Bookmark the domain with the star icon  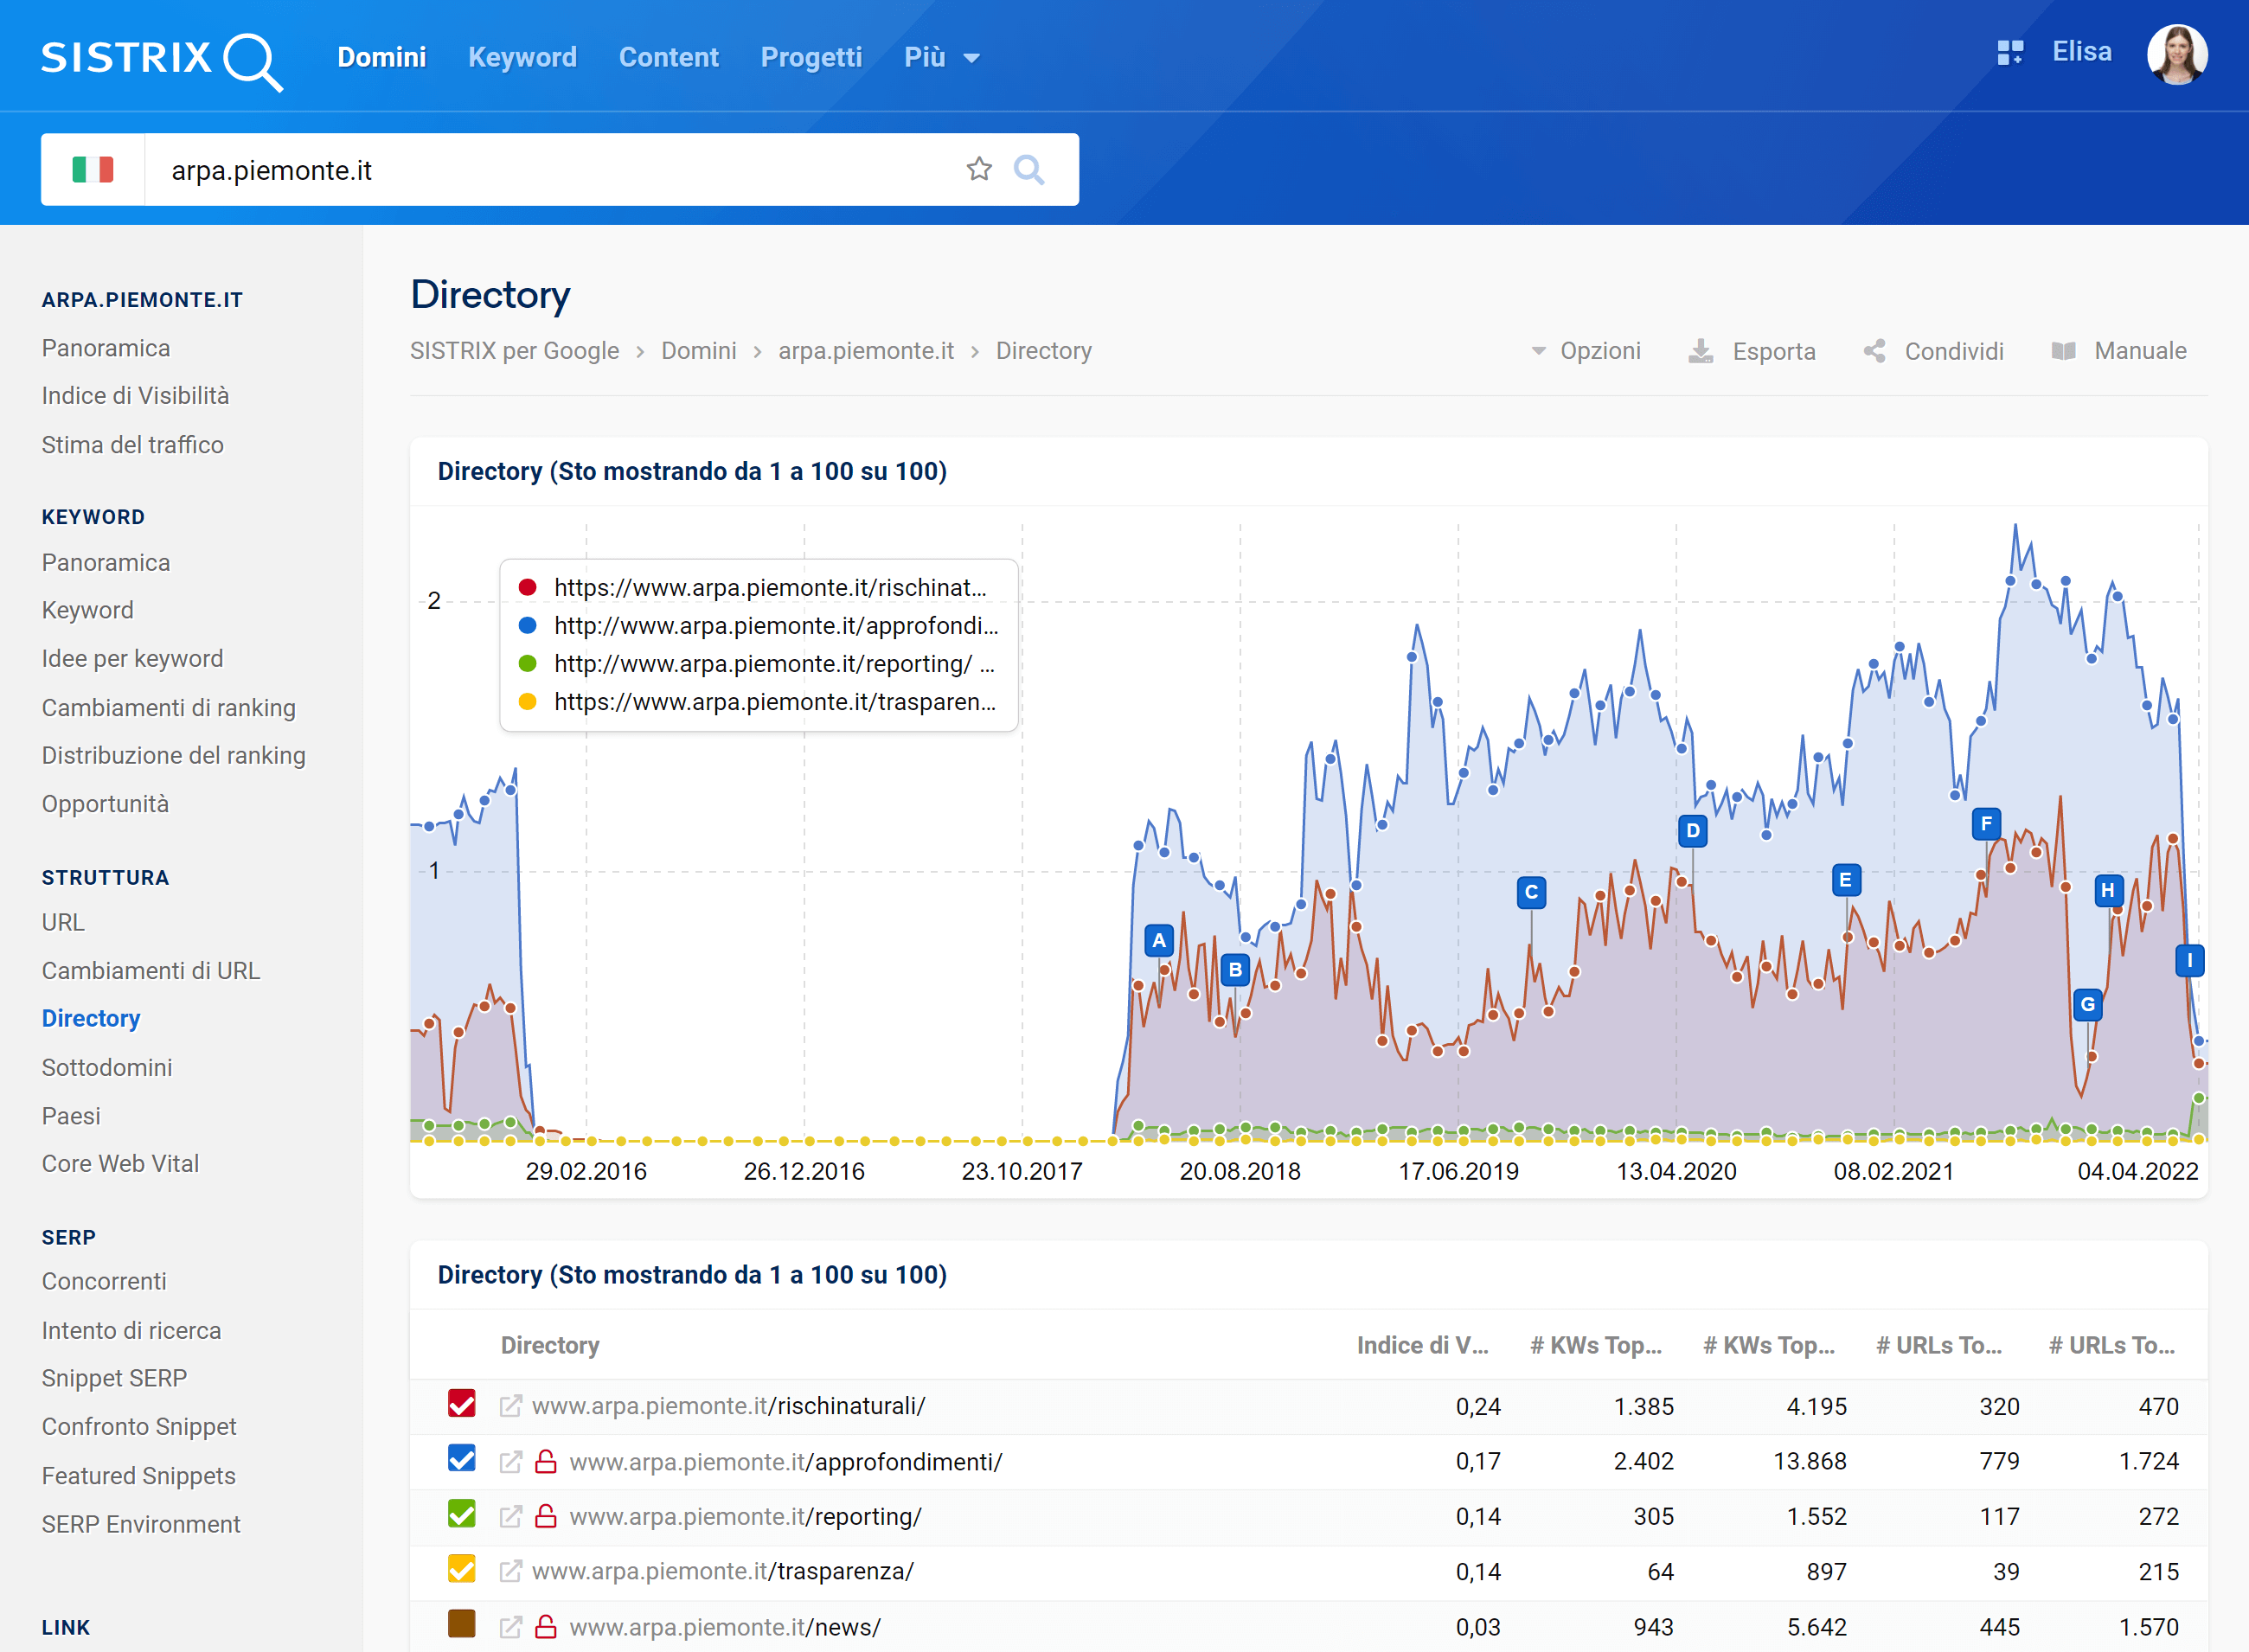coord(979,169)
